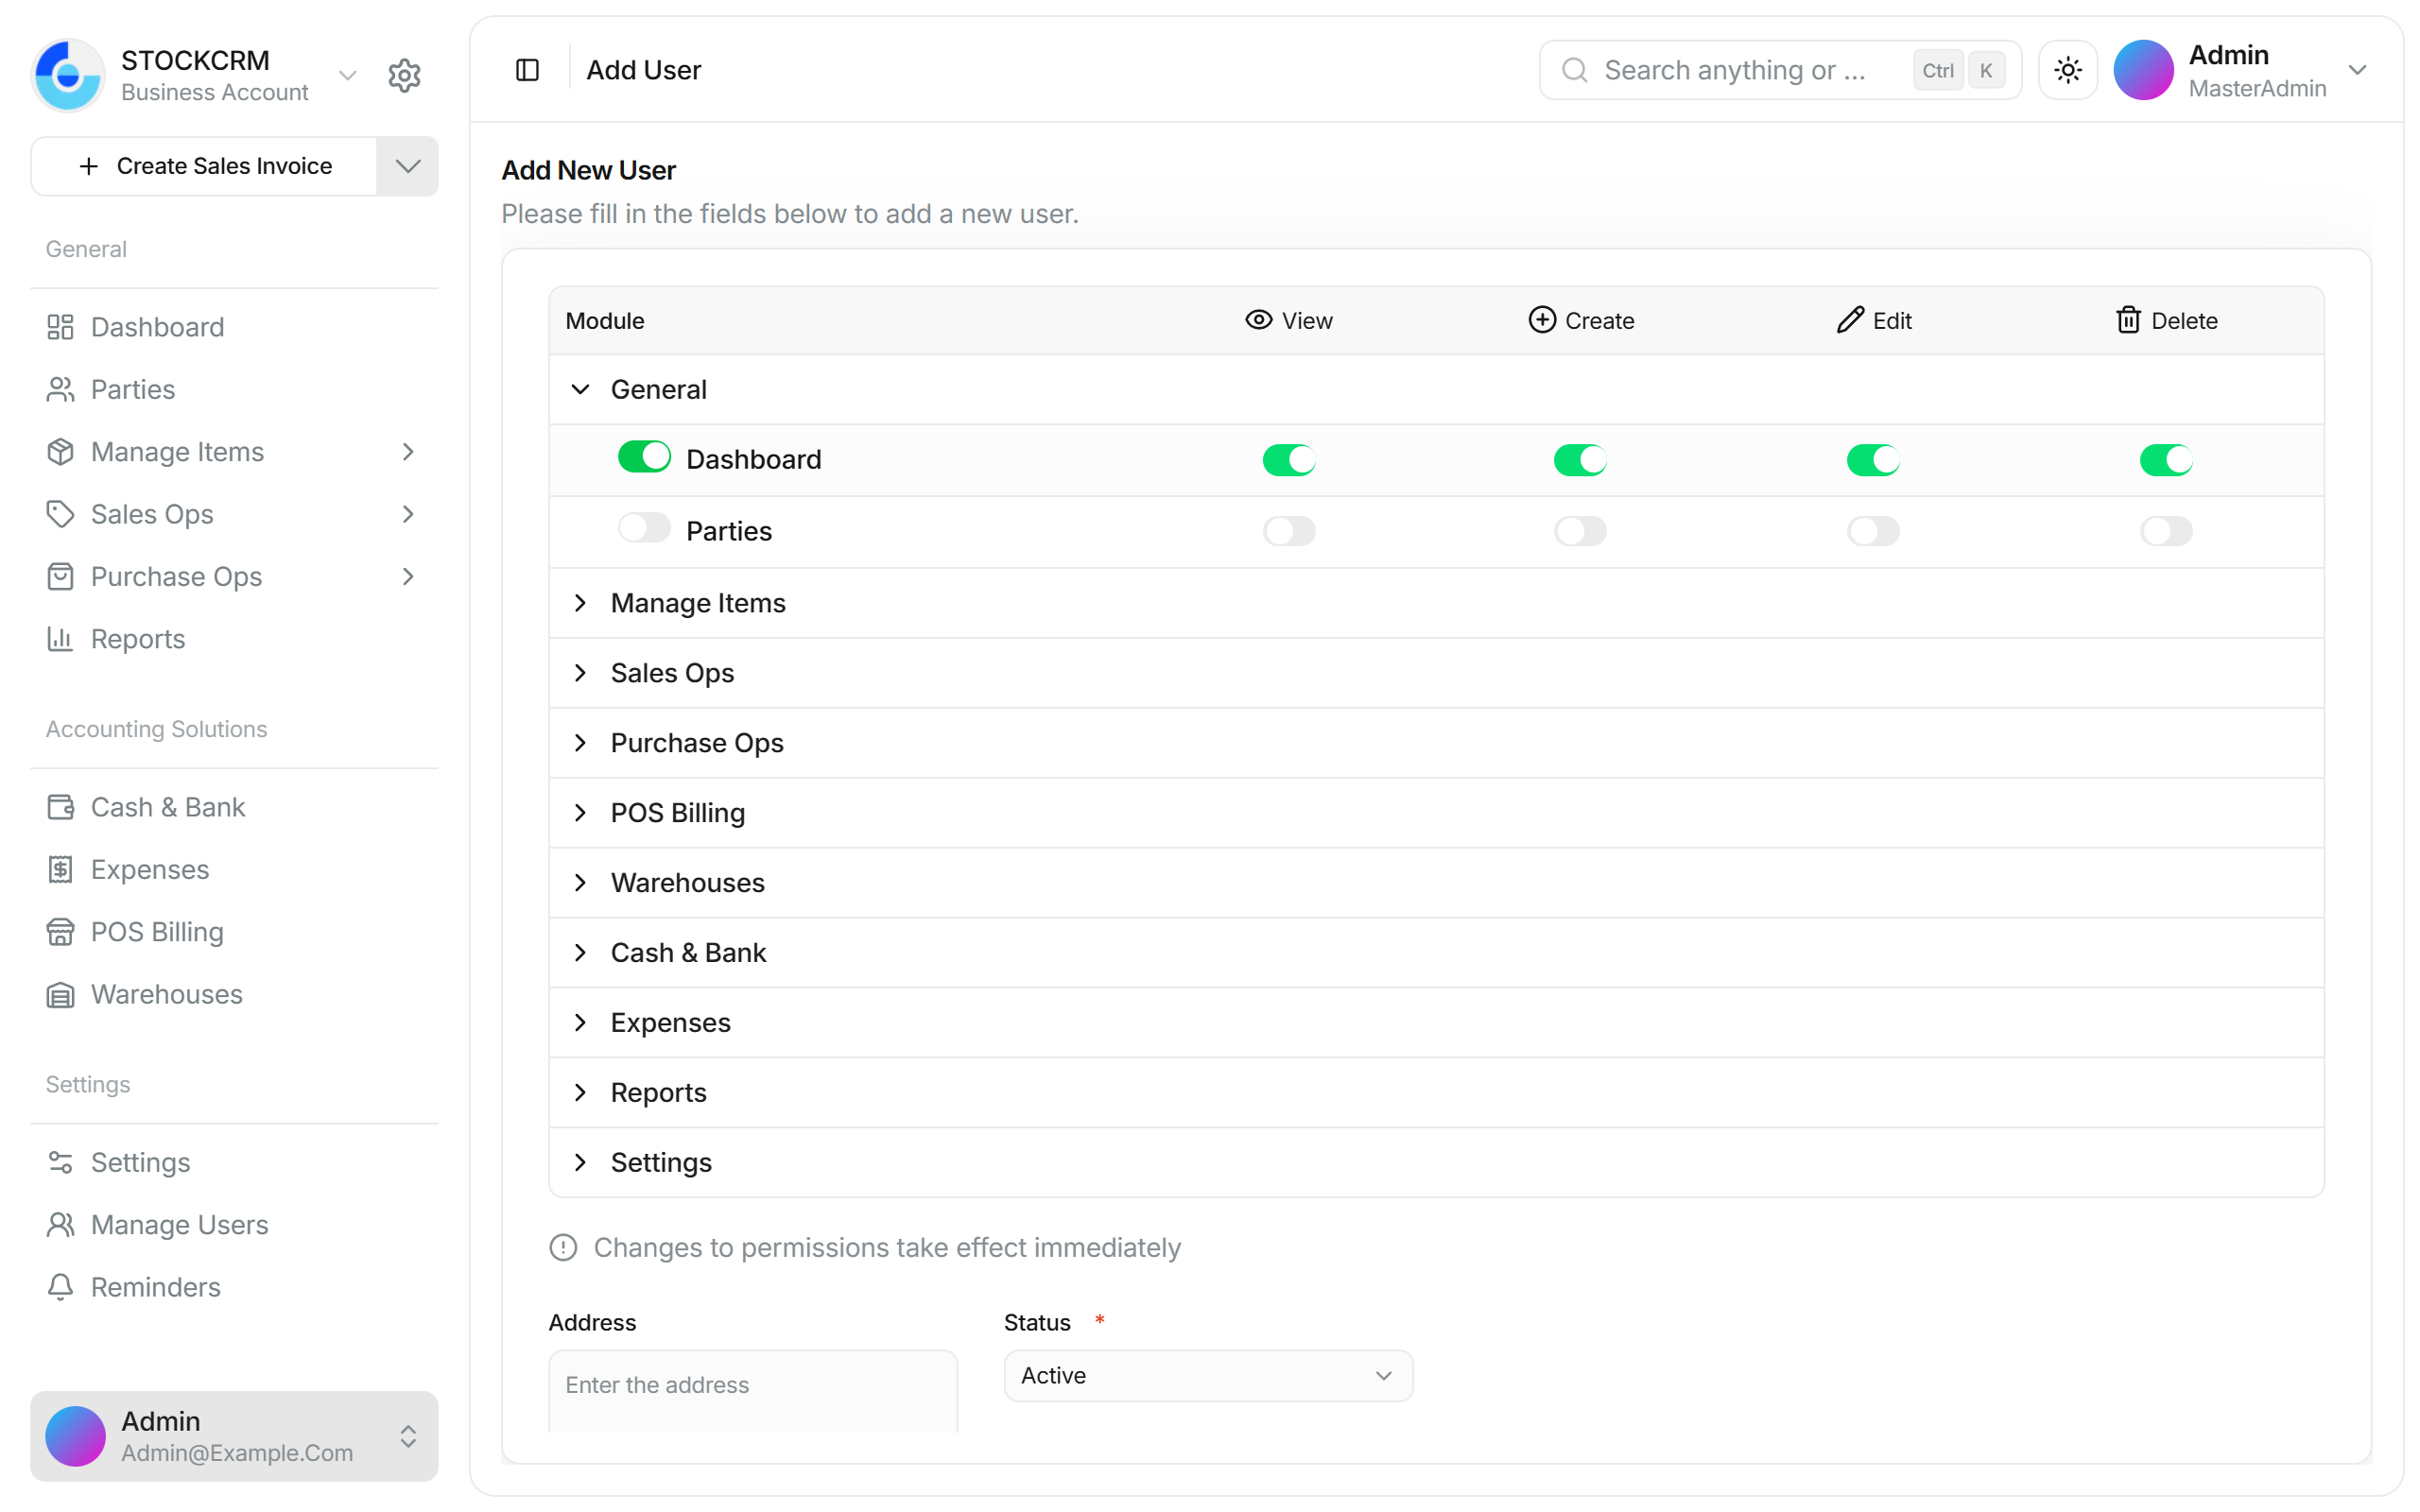The image size is (2420, 1512).
Task: Click the Parties people icon in sidebar
Action: pyautogui.click(x=60, y=389)
